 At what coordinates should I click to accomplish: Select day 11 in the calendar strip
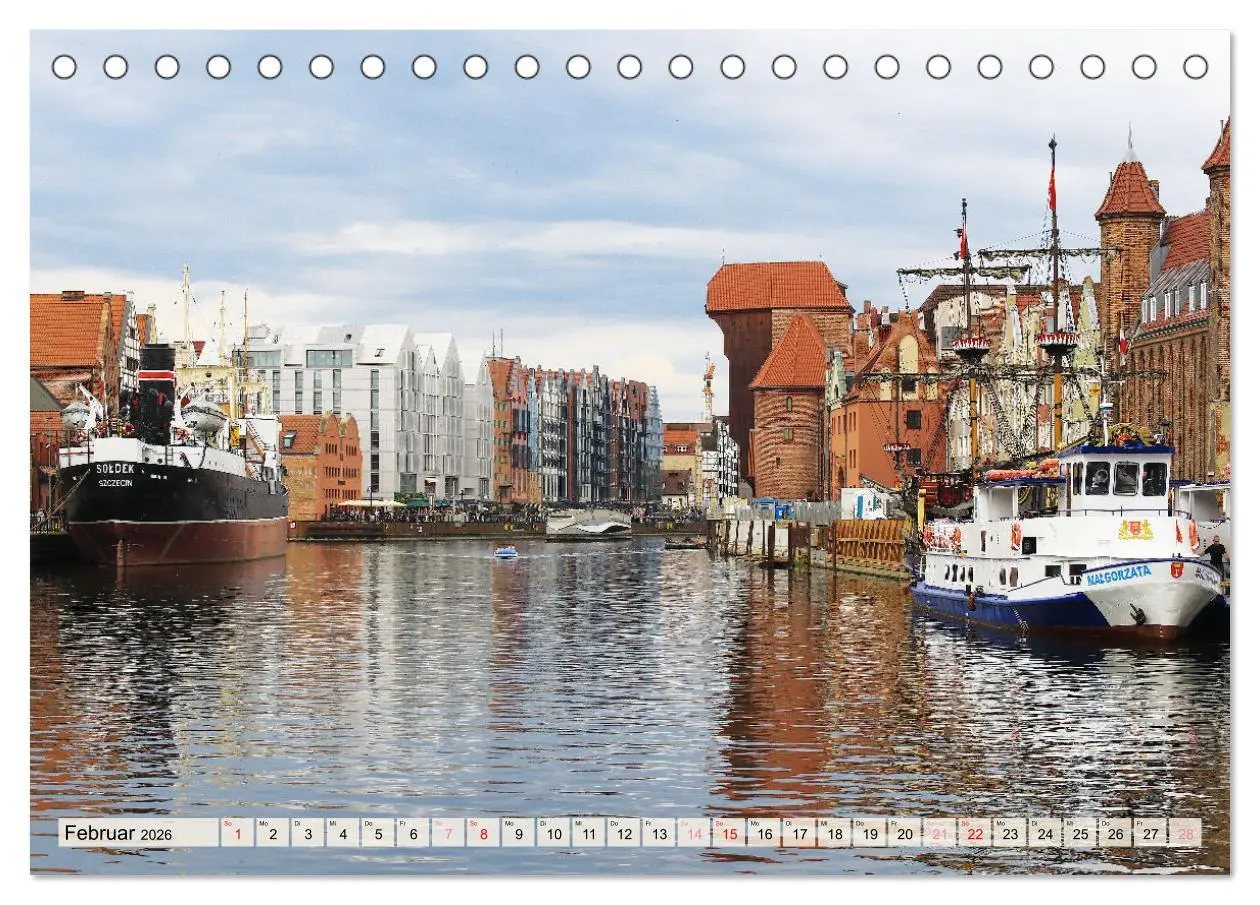pyautogui.click(x=588, y=833)
